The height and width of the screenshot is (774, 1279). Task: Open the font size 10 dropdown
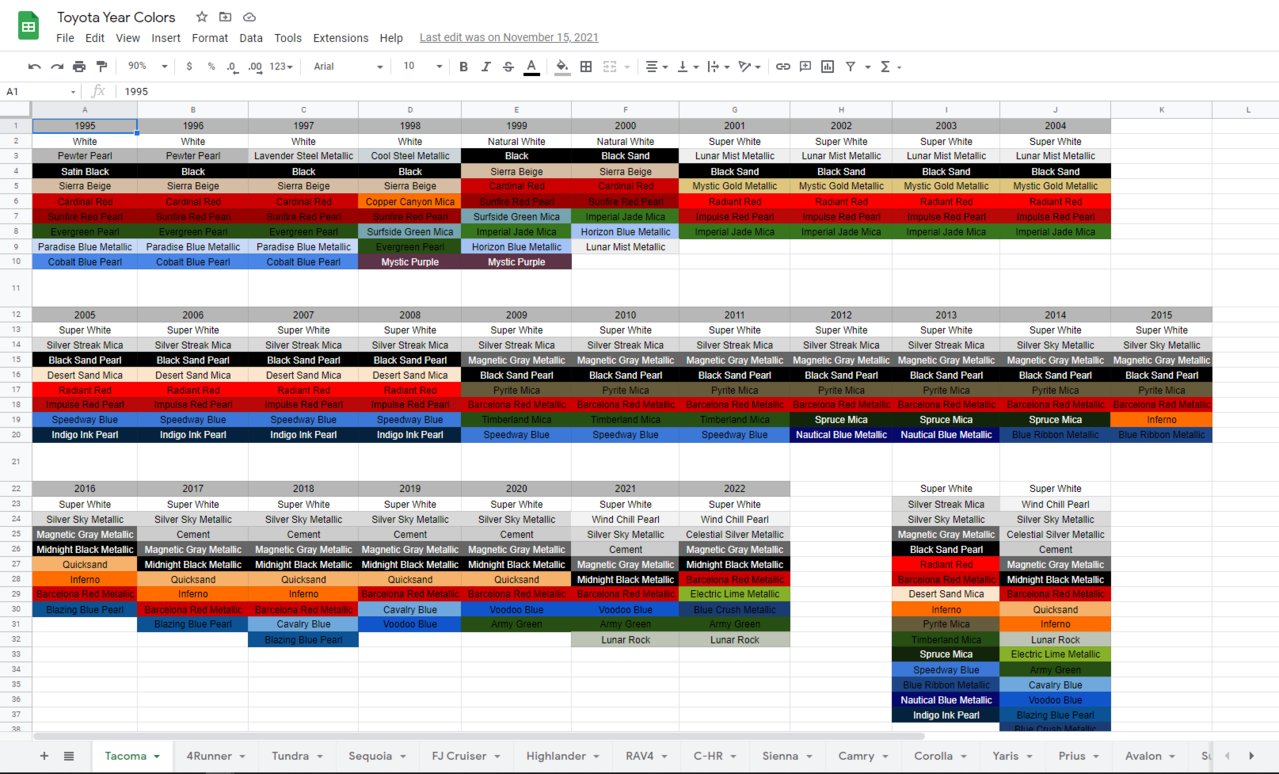coord(422,66)
